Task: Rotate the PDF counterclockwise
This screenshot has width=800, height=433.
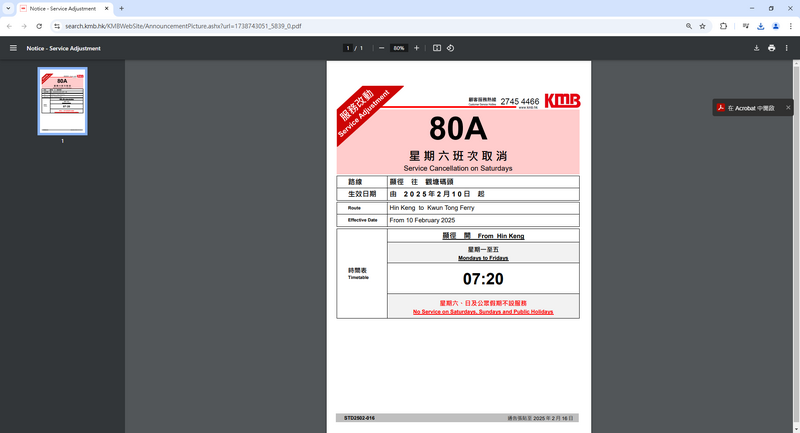Action: point(450,48)
